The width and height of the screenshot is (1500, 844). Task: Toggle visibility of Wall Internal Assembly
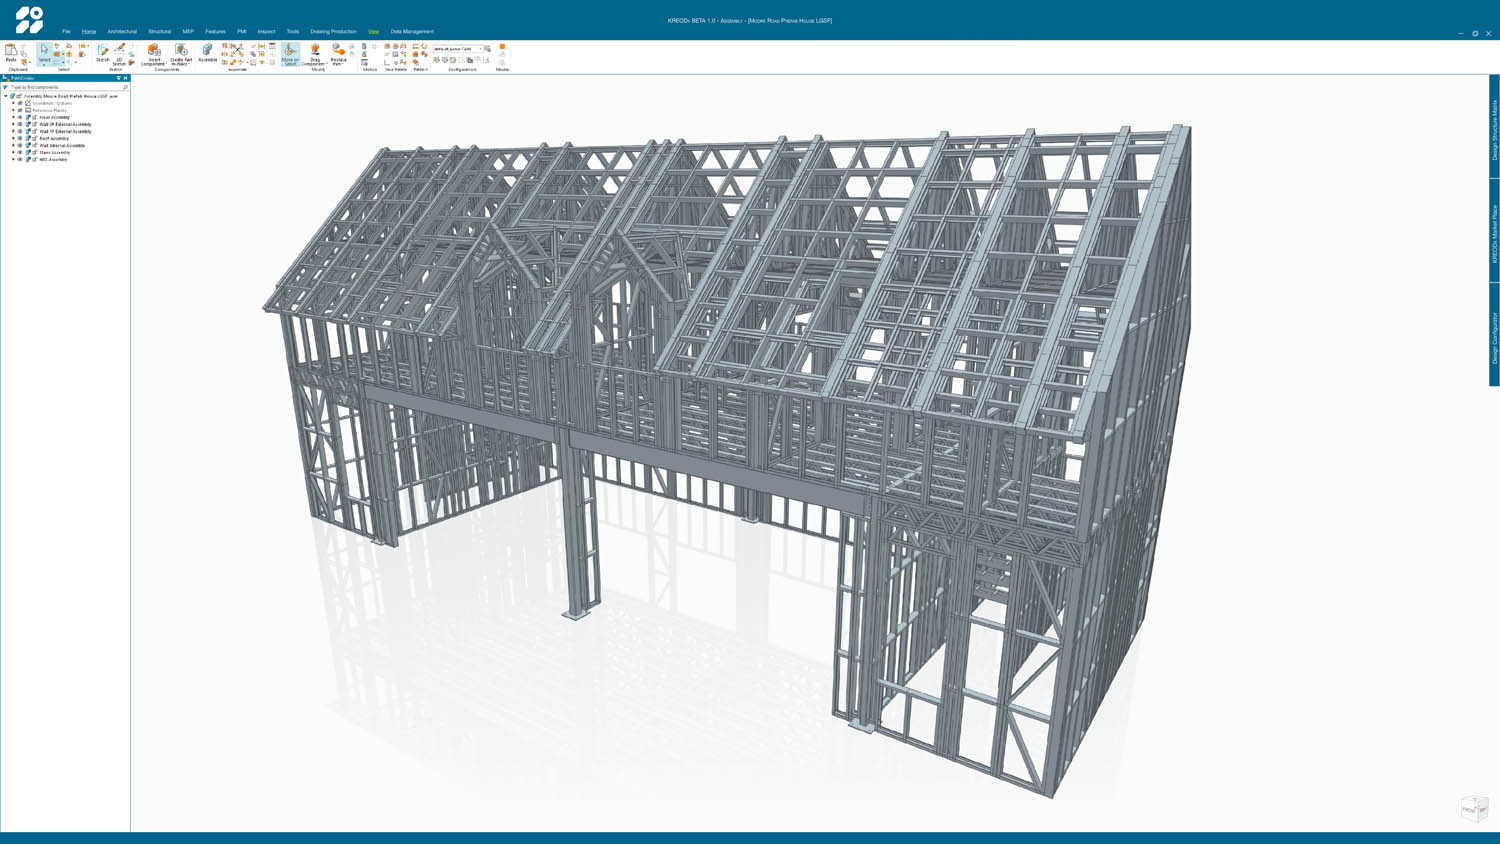tap(20, 145)
